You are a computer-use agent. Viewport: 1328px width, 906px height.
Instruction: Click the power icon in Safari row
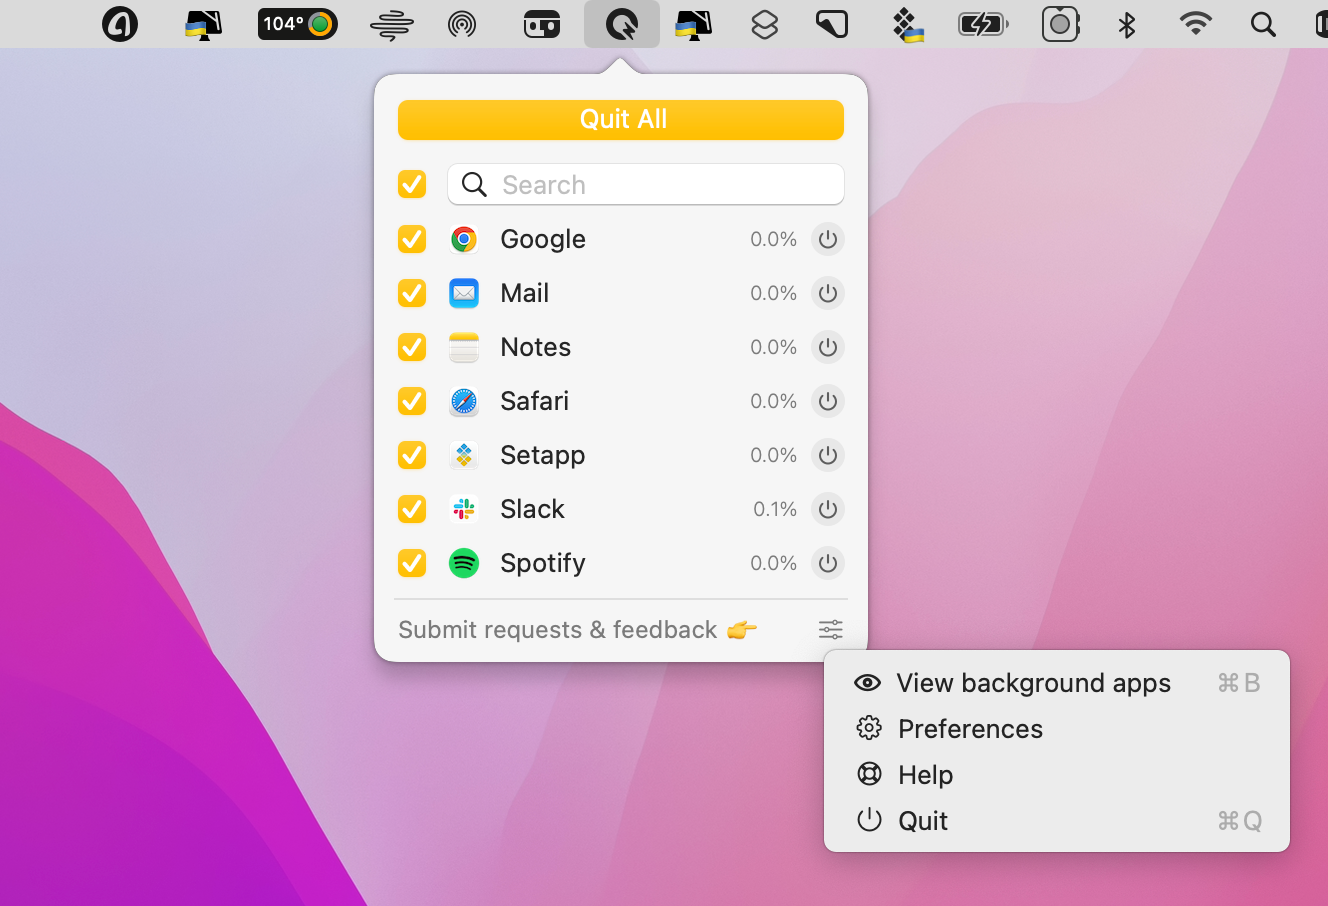pos(828,401)
